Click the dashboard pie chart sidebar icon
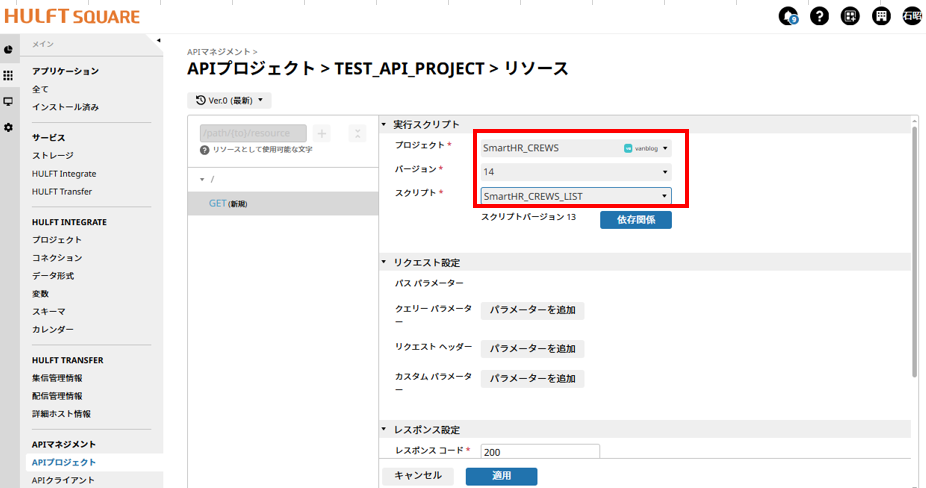This screenshot has width=926, height=488. (x=8, y=50)
